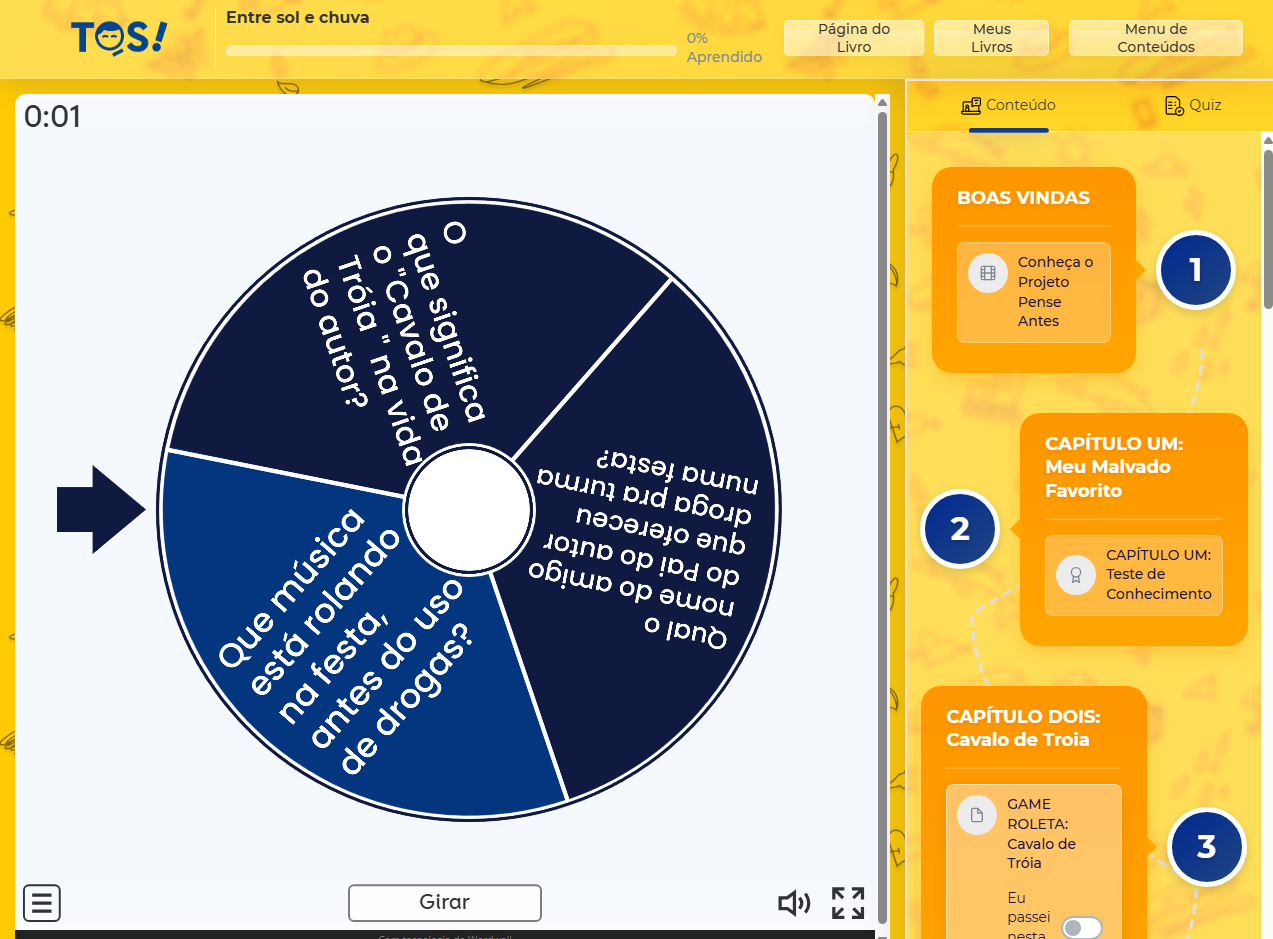Open 'GAME ROLETA: Cavalo de Tróia' item
This screenshot has width=1273, height=939.
(x=1034, y=862)
